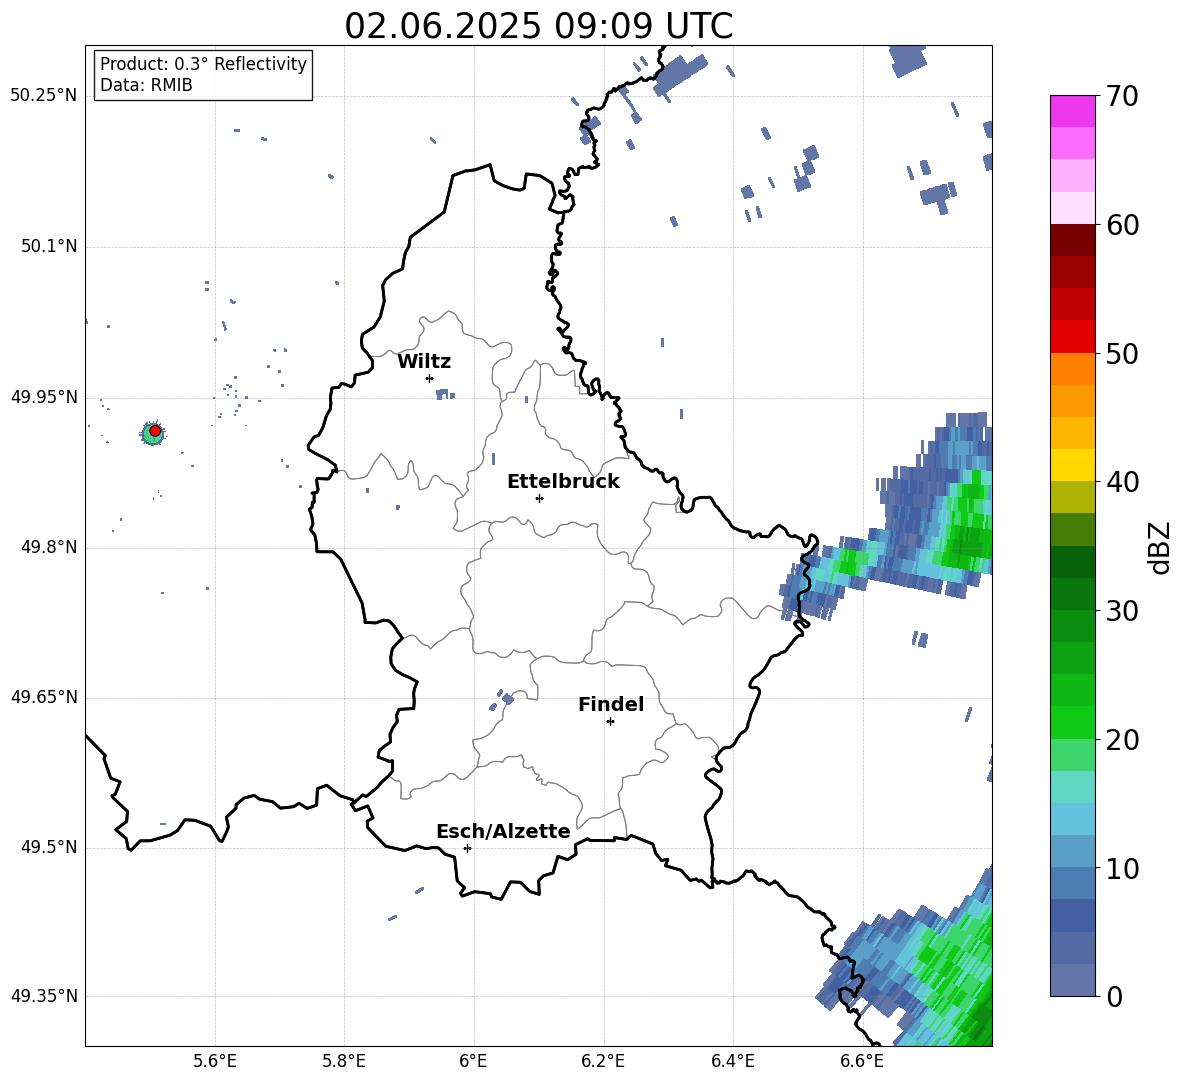The image size is (1184, 1081).
Task: Click the cross marker below Wiltz
Action: 430,378
